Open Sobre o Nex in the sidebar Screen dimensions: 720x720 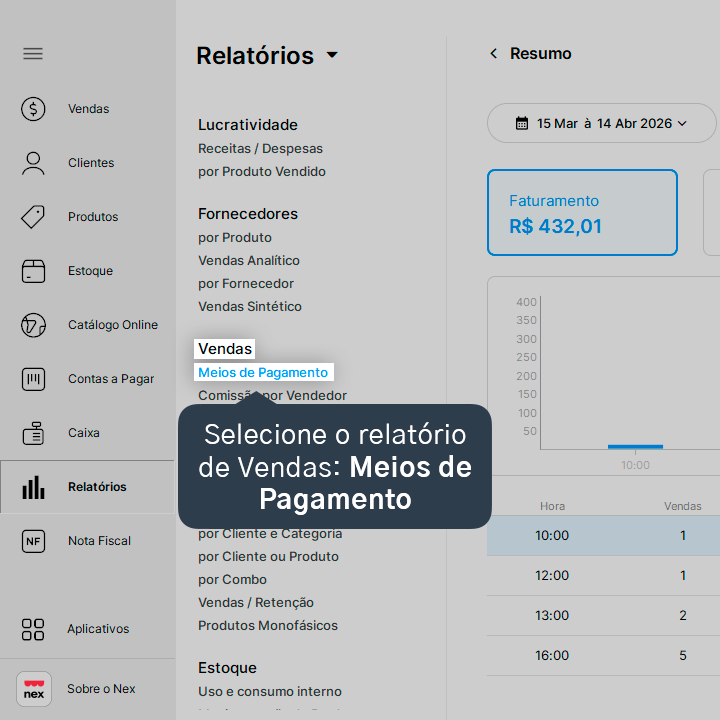[x=101, y=689]
